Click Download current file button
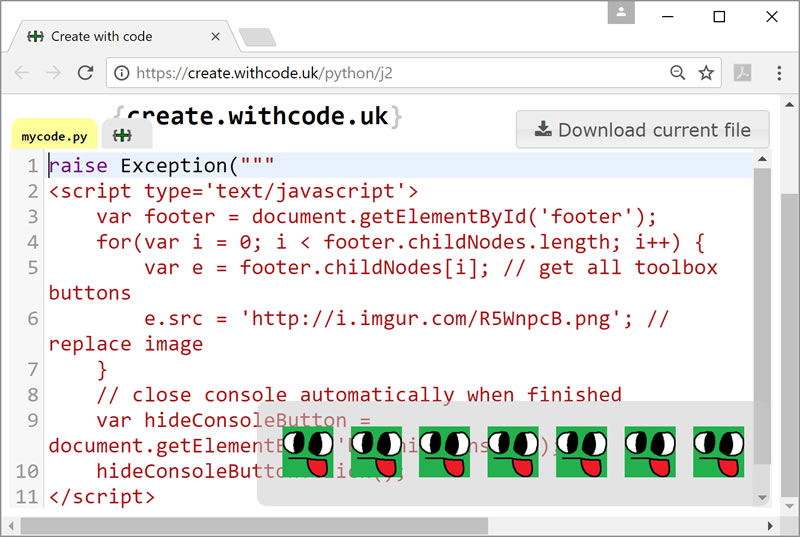Screen dimensions: 800x537 (x=642, y=130)
